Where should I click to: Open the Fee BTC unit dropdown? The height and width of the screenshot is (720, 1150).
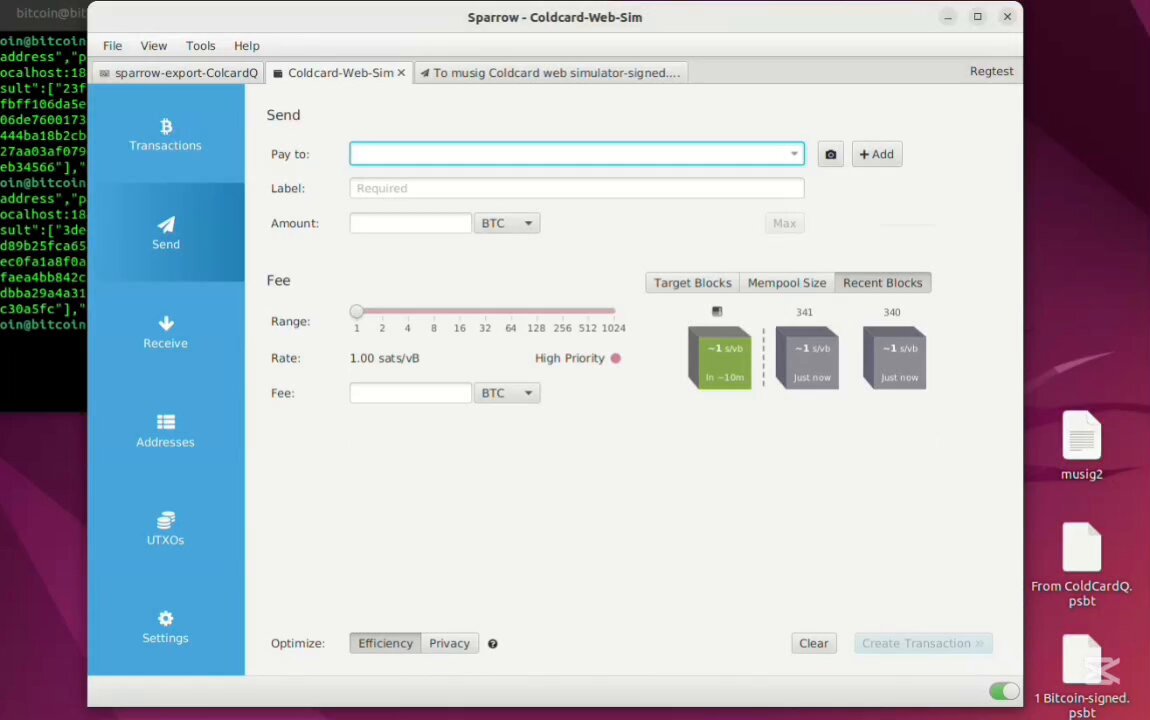[x=507, y=393]
